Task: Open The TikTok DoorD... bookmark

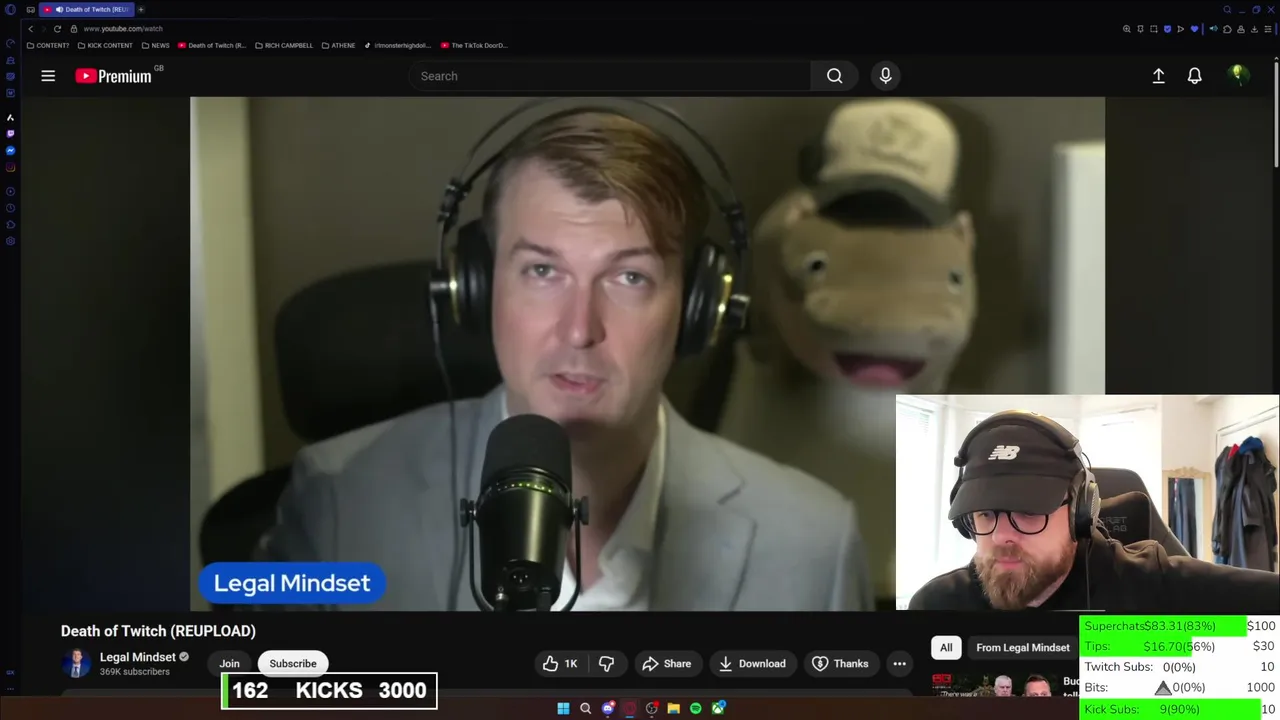Action: (x=474, y=45)
